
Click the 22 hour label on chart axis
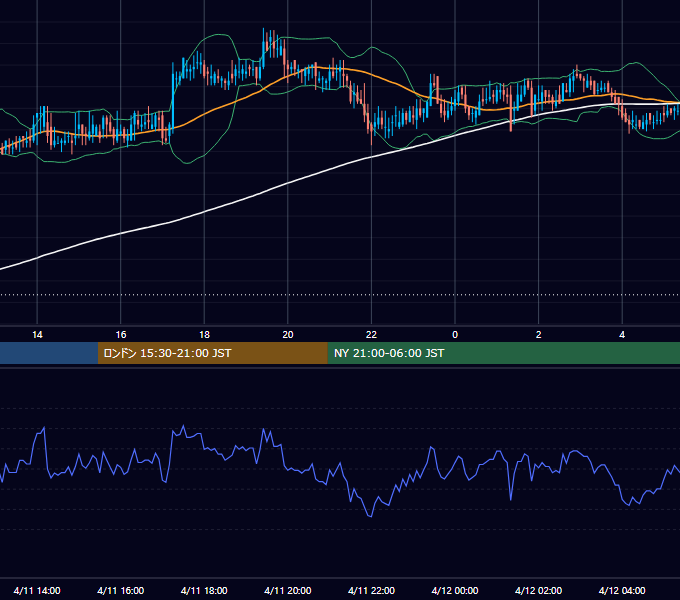point(371,335)
